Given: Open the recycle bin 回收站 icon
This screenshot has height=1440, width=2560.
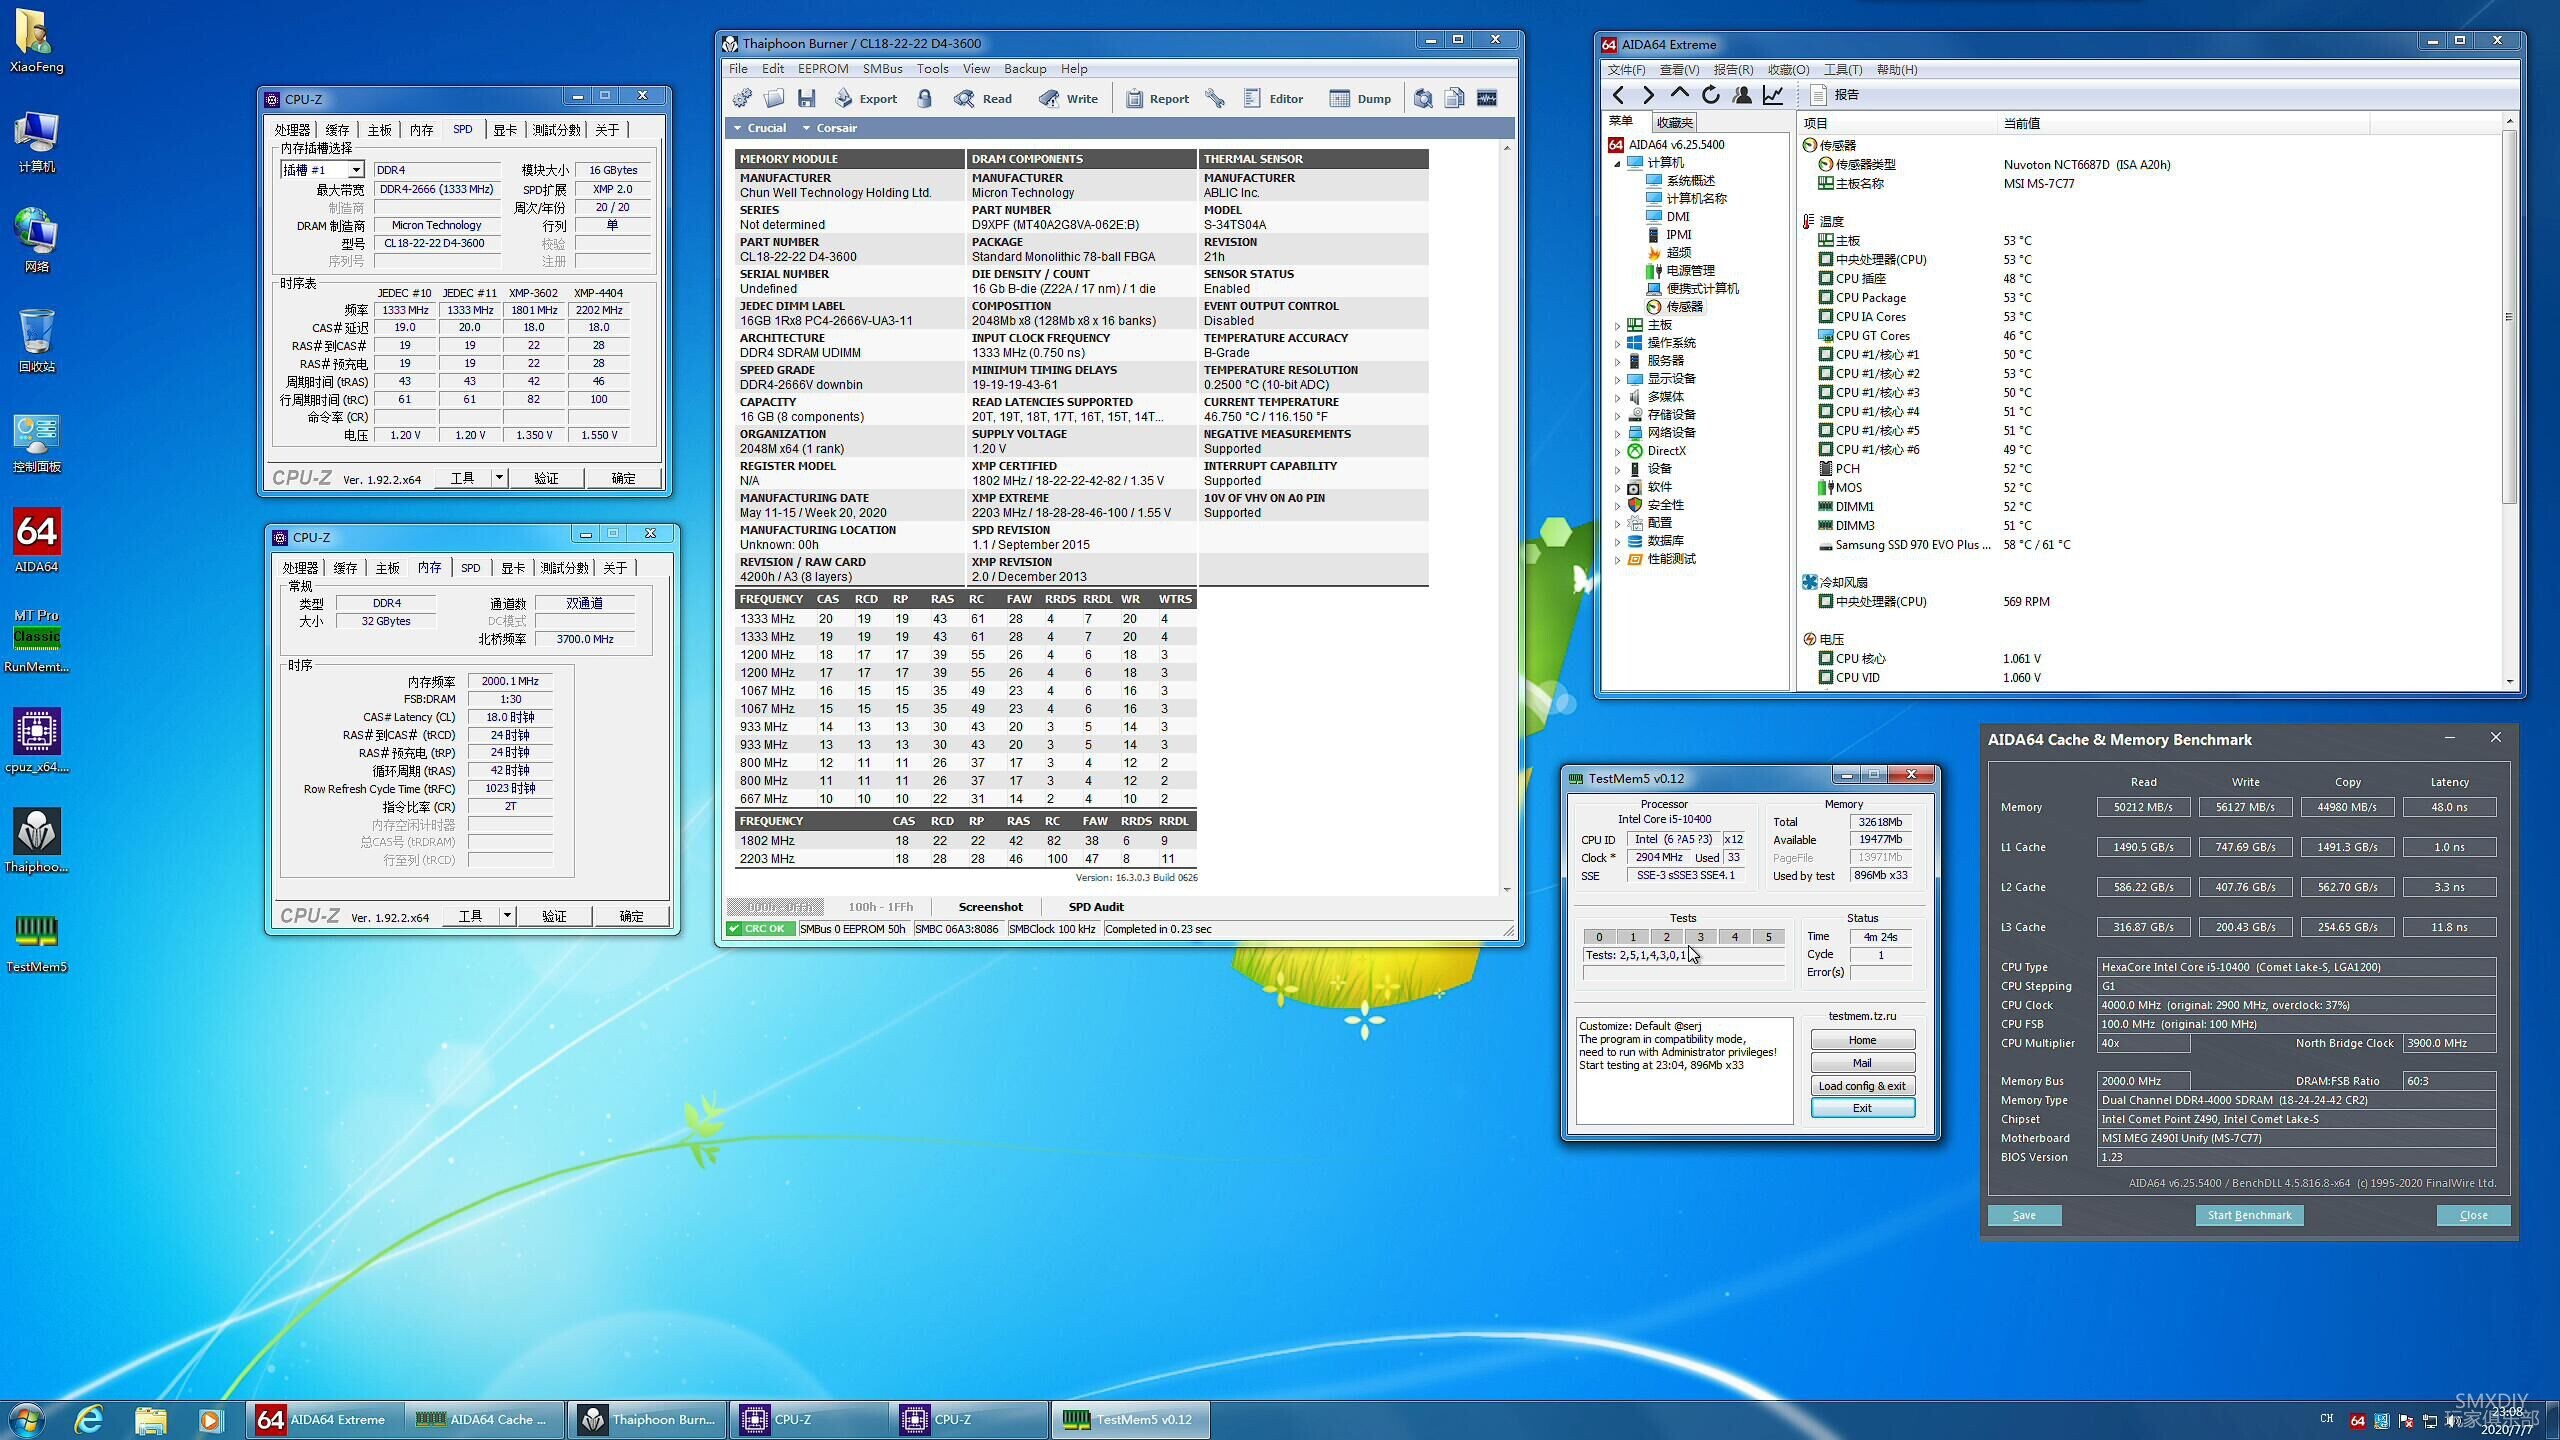Looking at the screenshot, I should point(36,340).
